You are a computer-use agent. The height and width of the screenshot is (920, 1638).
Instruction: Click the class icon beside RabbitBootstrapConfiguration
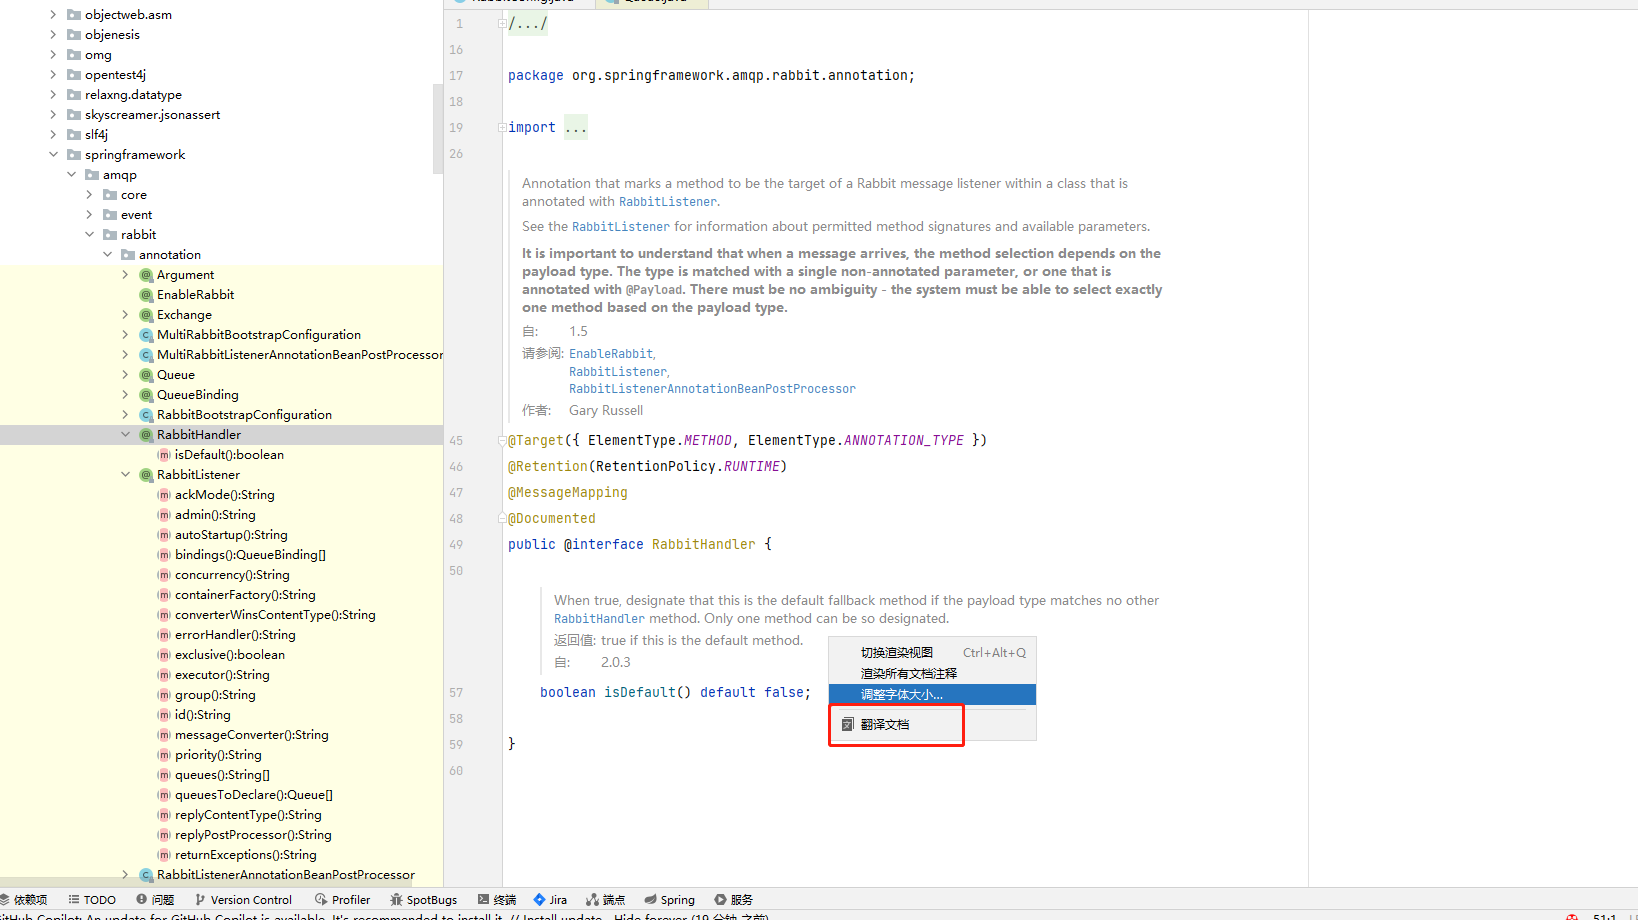[146, 415]
